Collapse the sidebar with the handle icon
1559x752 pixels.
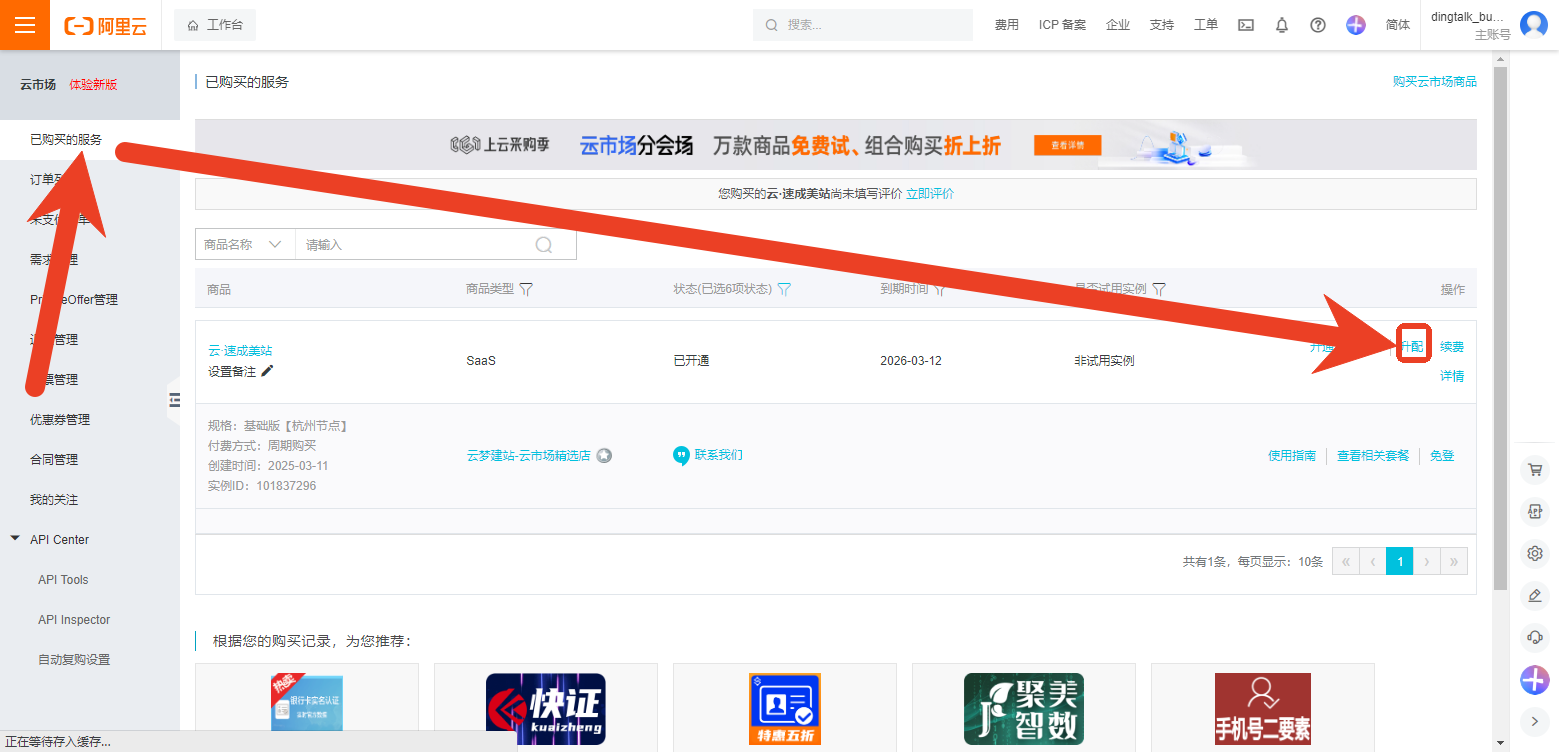pyautogui.click(x=174, y=400)
